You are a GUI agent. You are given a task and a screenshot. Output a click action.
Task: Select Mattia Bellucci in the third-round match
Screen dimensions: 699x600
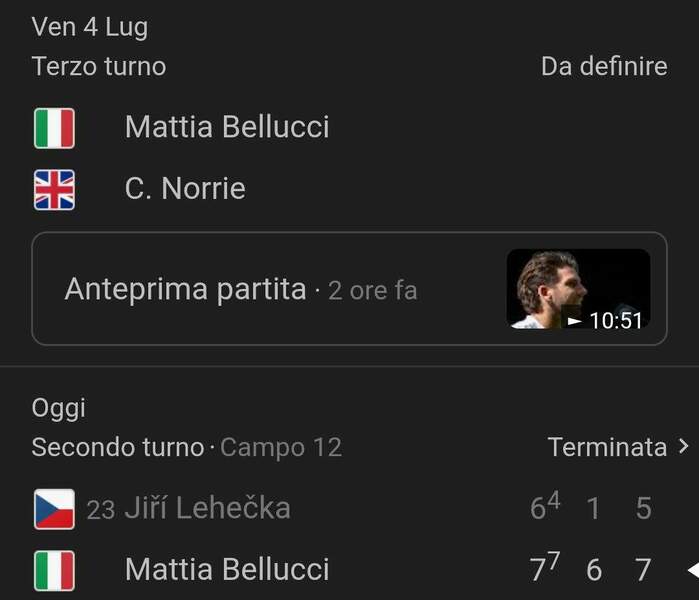tap(227, 127)
